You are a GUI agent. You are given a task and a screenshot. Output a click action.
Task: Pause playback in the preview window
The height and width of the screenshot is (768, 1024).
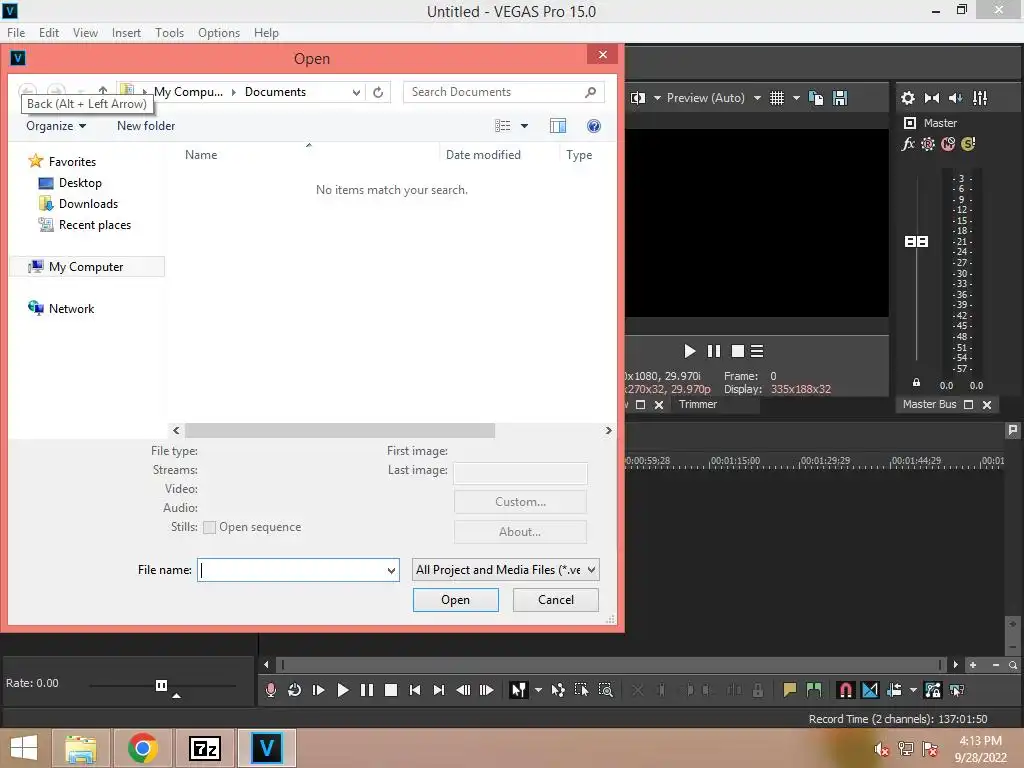pos(714,351)
